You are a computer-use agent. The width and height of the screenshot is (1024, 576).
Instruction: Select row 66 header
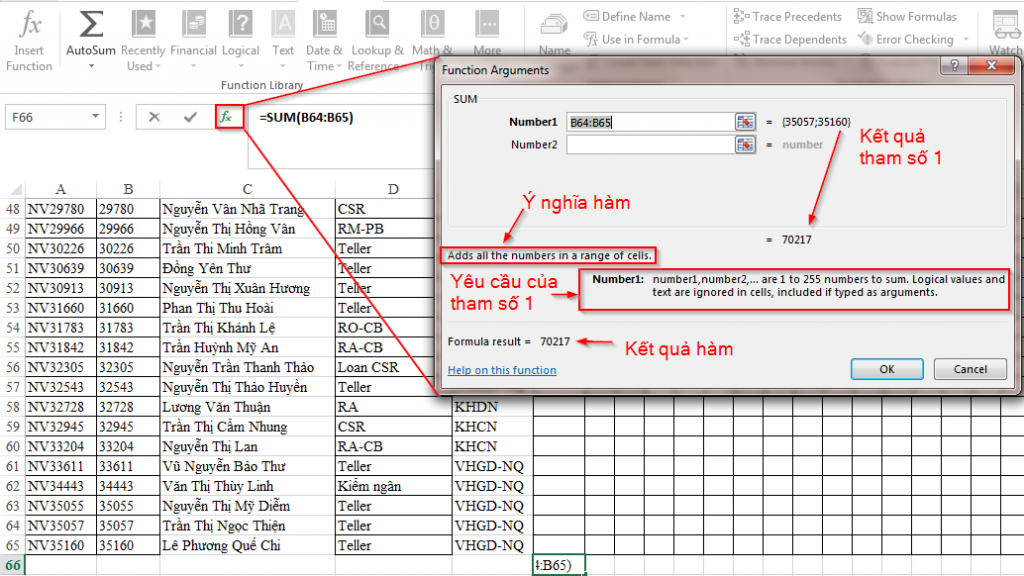12,565
